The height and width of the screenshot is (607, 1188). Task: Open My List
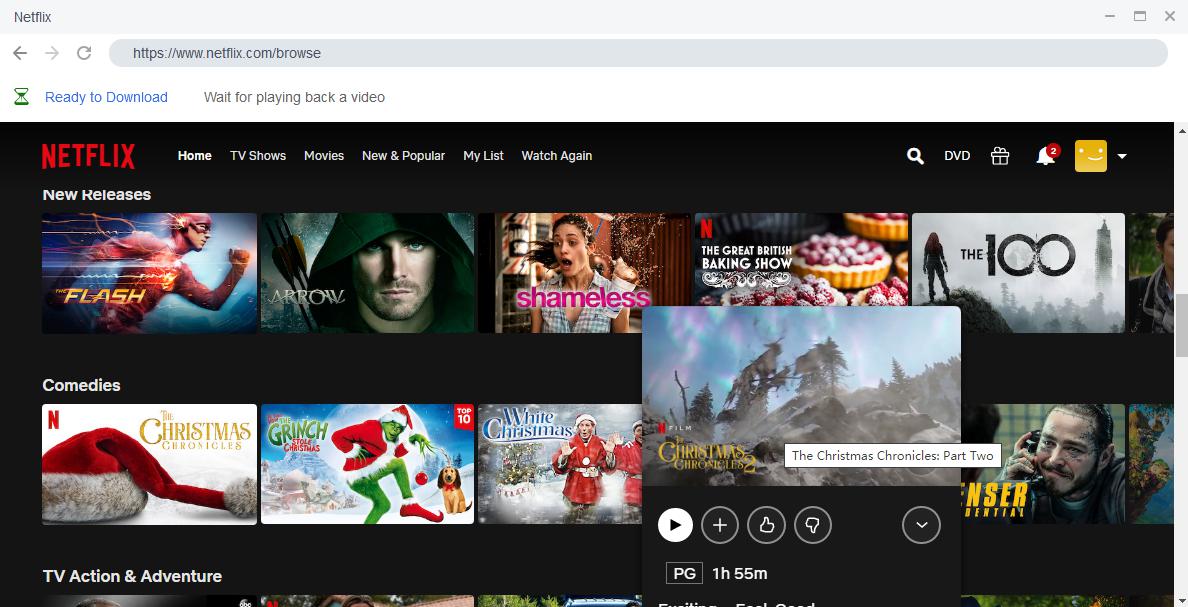(483, 155)
